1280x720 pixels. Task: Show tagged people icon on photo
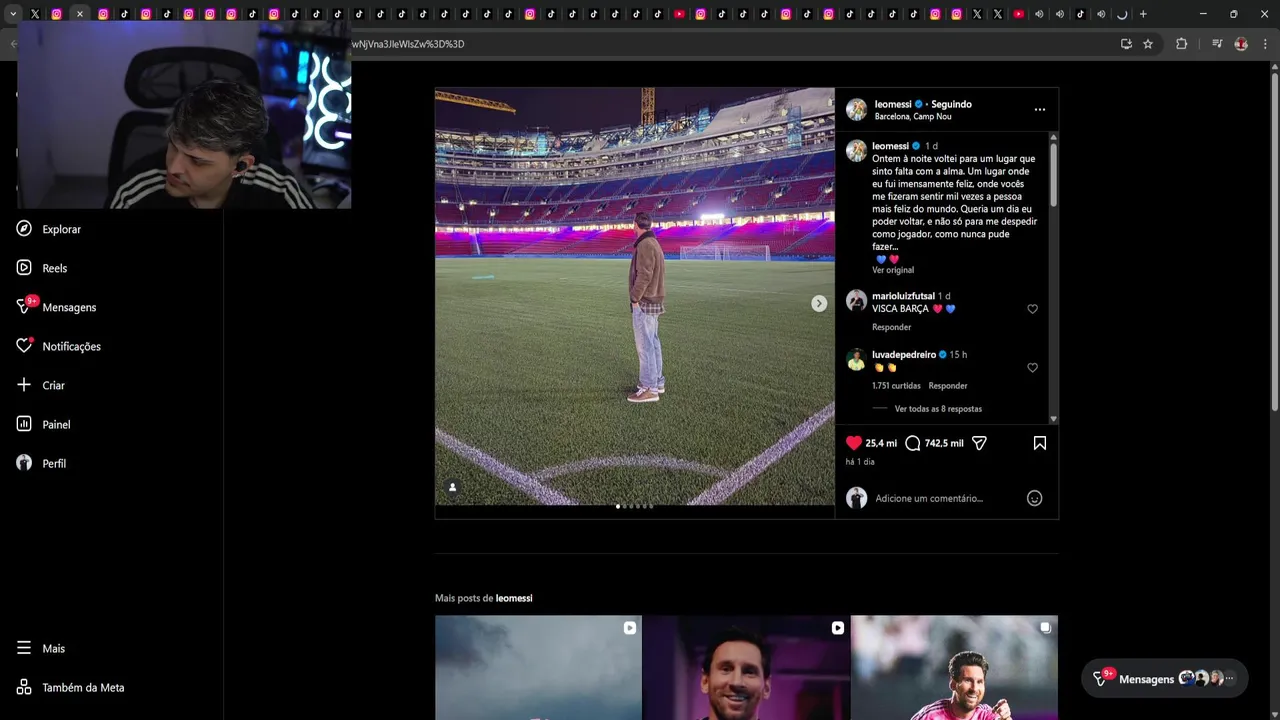pos(452,487)
